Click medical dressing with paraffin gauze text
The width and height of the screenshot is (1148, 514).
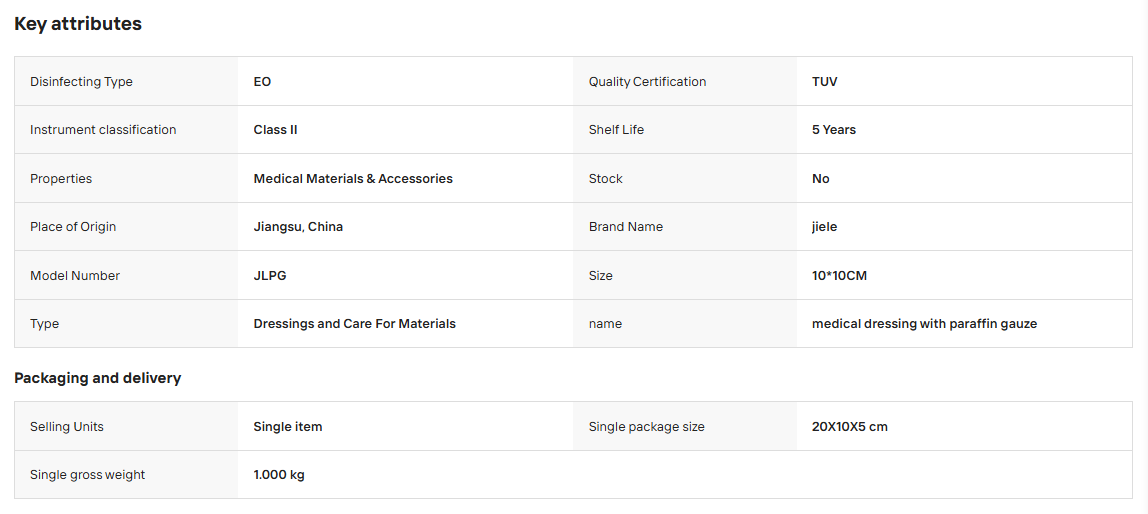925,324
